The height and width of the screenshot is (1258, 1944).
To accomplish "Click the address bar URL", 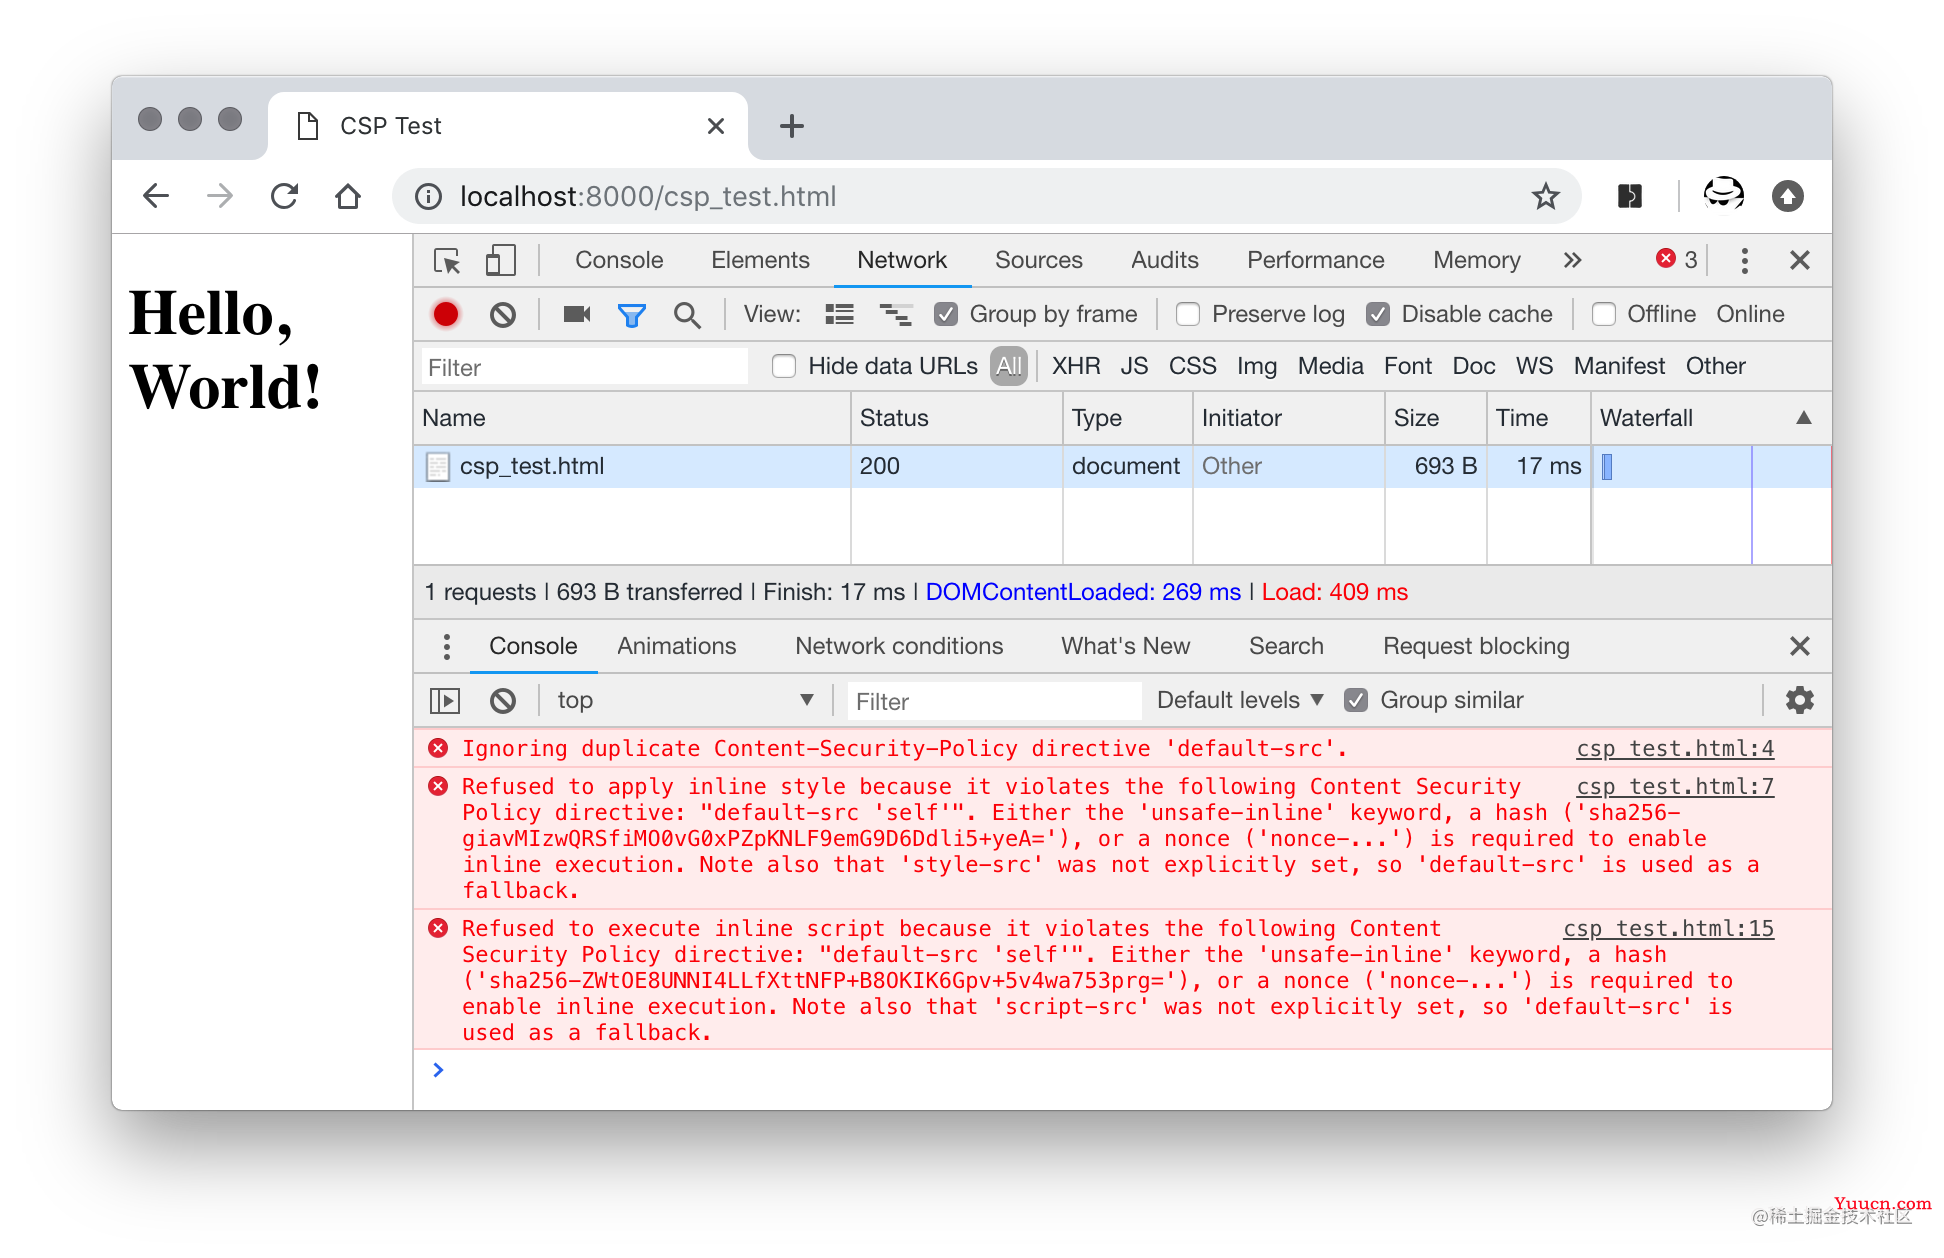I will coord(648,197).
